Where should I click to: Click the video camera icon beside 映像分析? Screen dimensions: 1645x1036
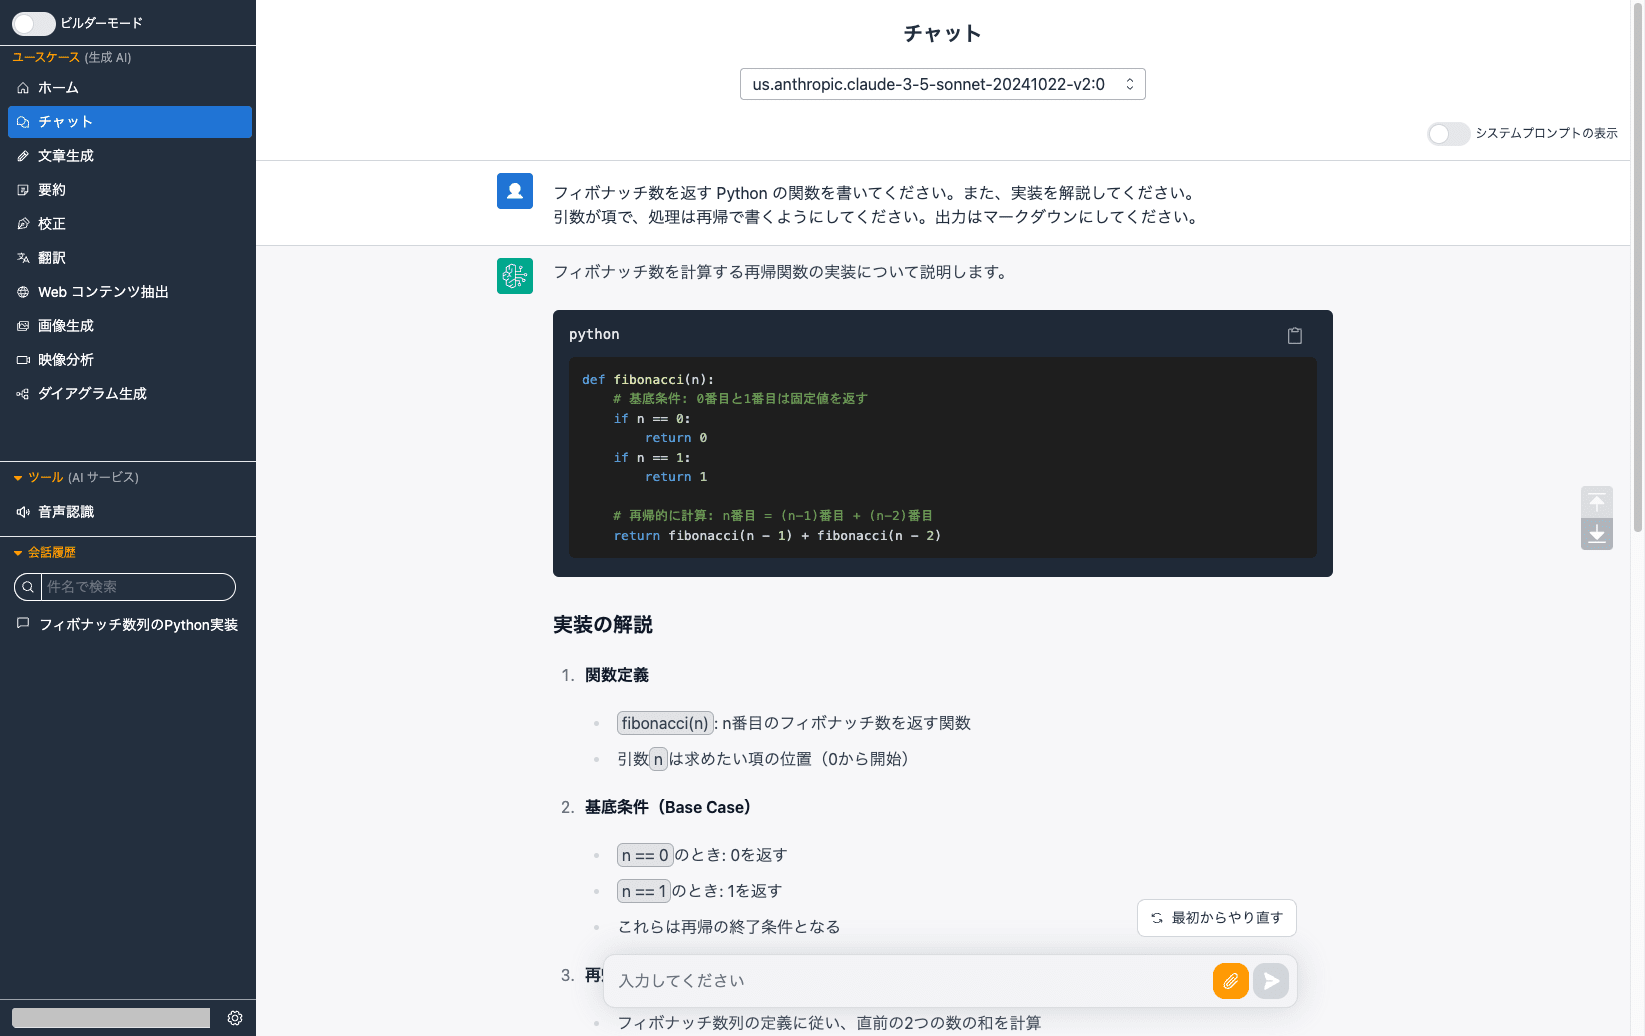pos(23,360)
